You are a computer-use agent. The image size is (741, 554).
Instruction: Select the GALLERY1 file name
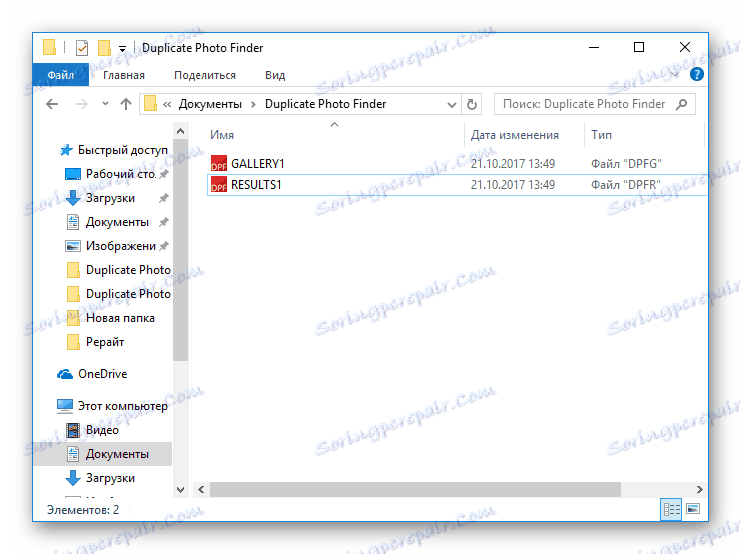pos(258,164)
